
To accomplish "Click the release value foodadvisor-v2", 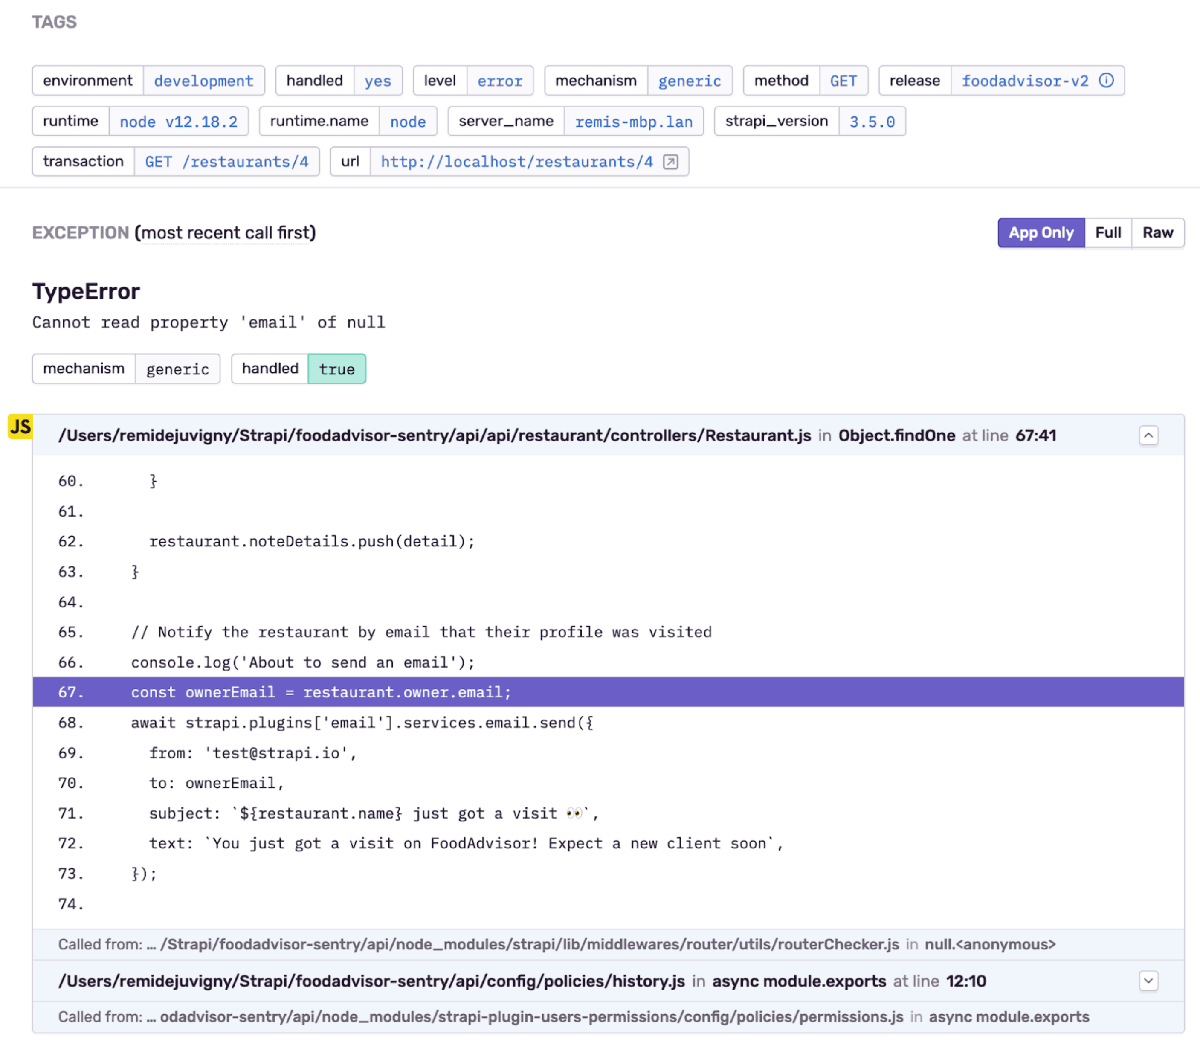I will click(1024, 81).
